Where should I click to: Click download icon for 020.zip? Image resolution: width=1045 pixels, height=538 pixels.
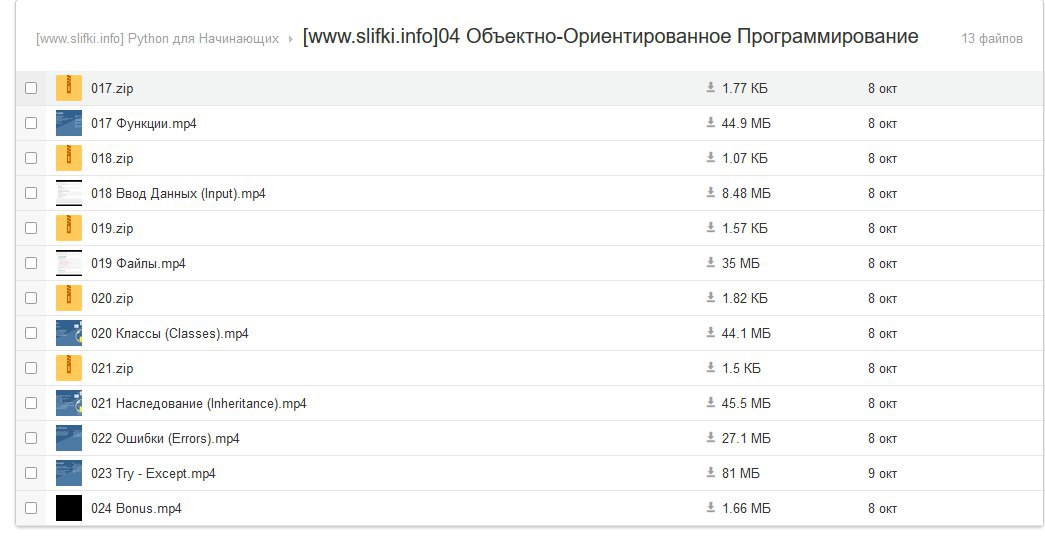pos(710,297)
